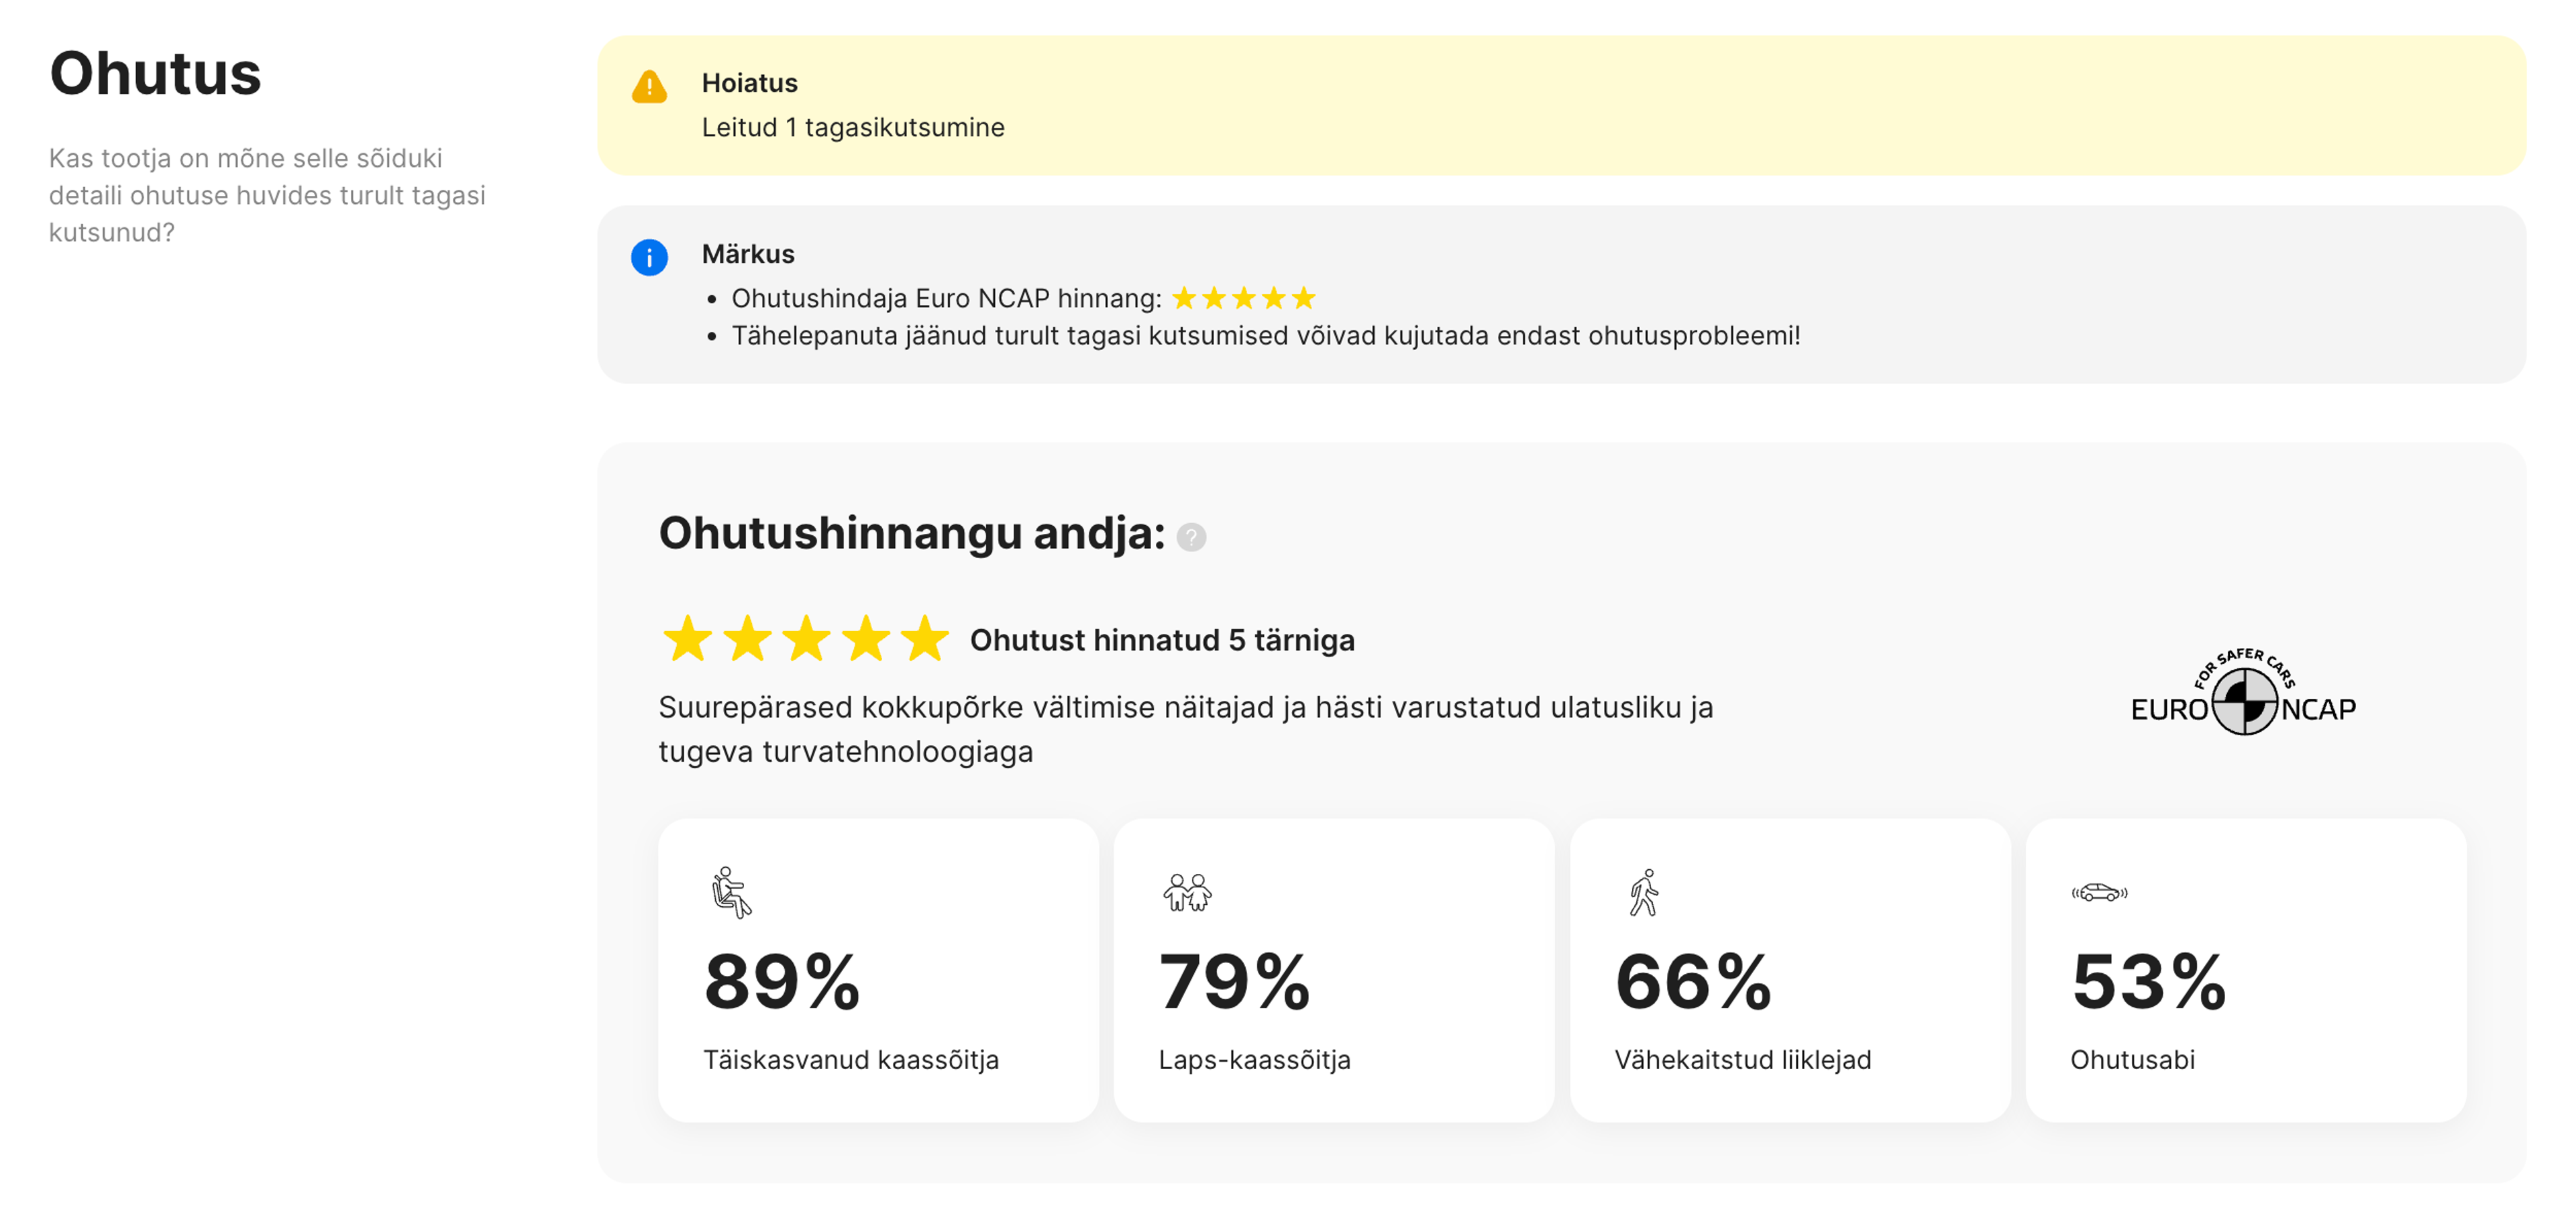
Task: Click the blue info circle icon
Action: click(649, 257)
